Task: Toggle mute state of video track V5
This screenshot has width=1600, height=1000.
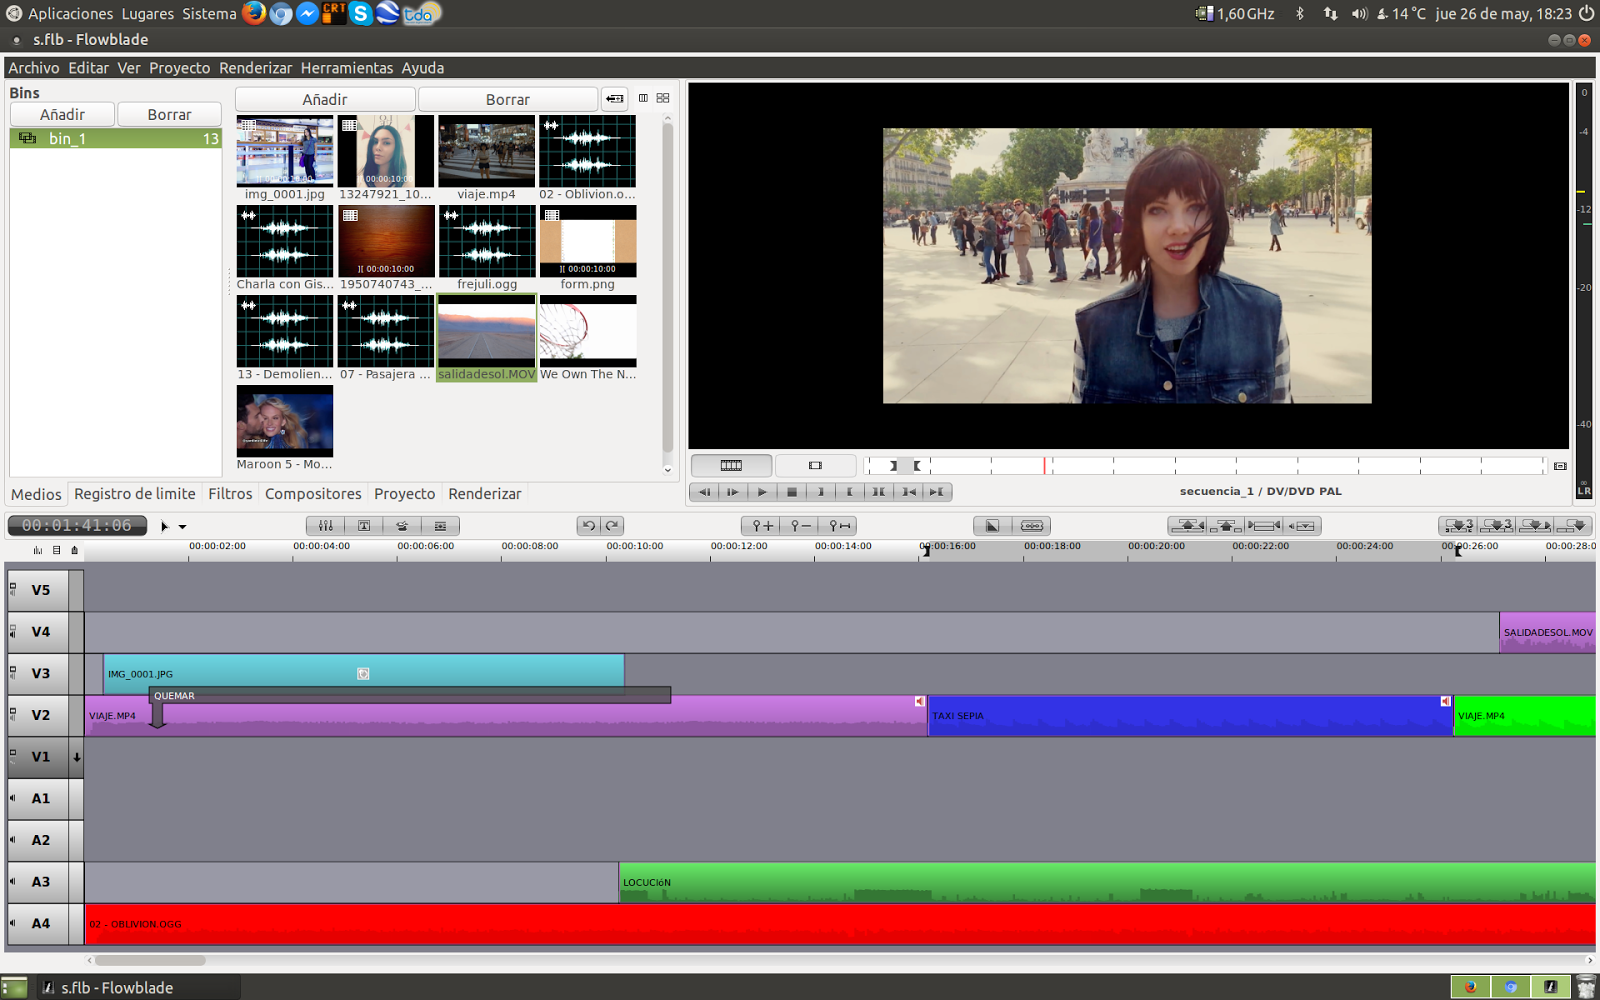Action: (13, 589)
